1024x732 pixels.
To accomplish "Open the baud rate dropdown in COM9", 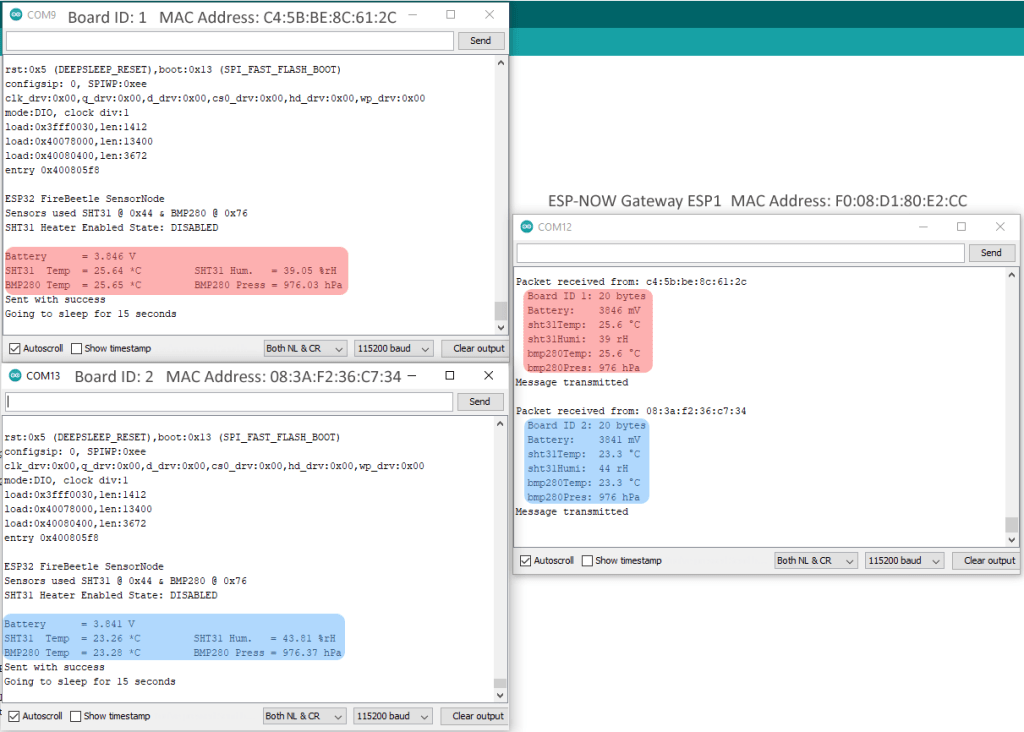I will point(393,348).
